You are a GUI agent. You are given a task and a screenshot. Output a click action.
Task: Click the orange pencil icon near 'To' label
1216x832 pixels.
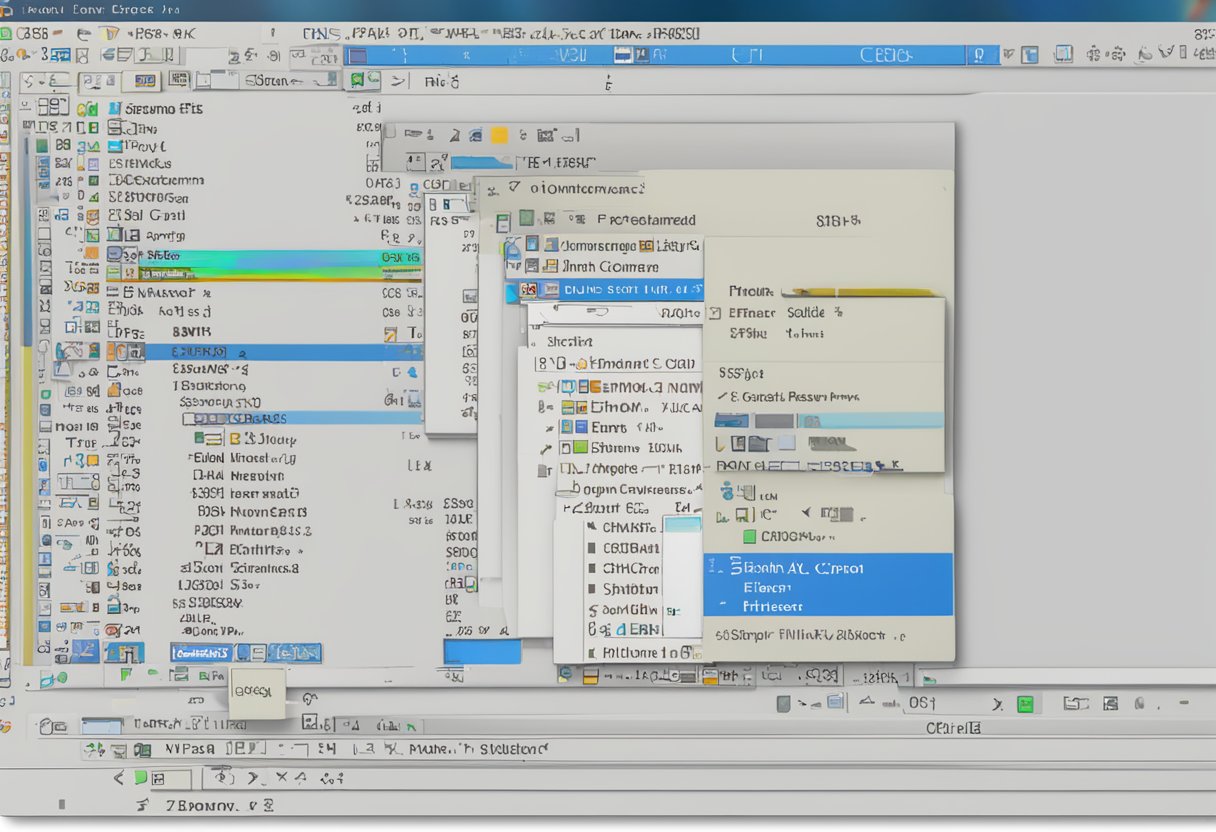coord(391,335)
